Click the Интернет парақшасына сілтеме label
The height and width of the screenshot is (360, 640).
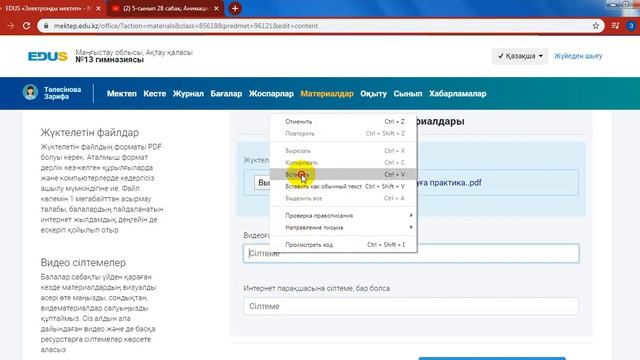tap(317, 288)
